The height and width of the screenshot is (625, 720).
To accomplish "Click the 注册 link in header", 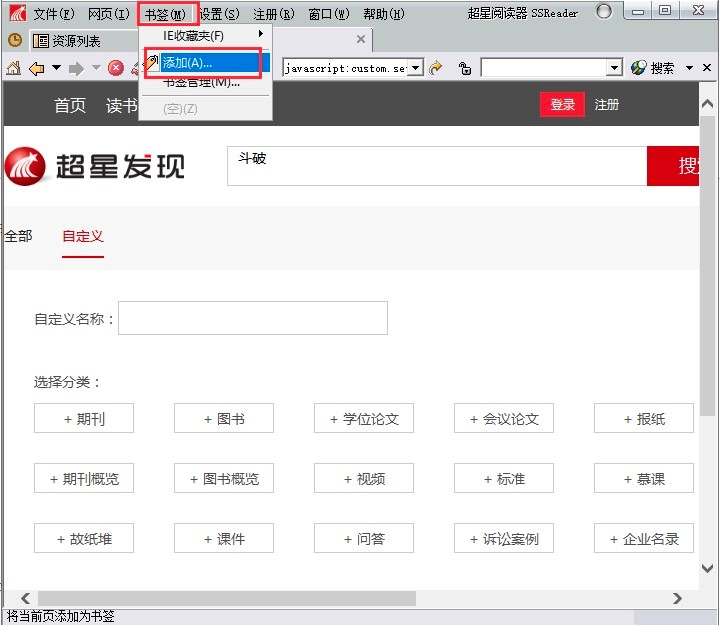I will (x=607, y=105).
